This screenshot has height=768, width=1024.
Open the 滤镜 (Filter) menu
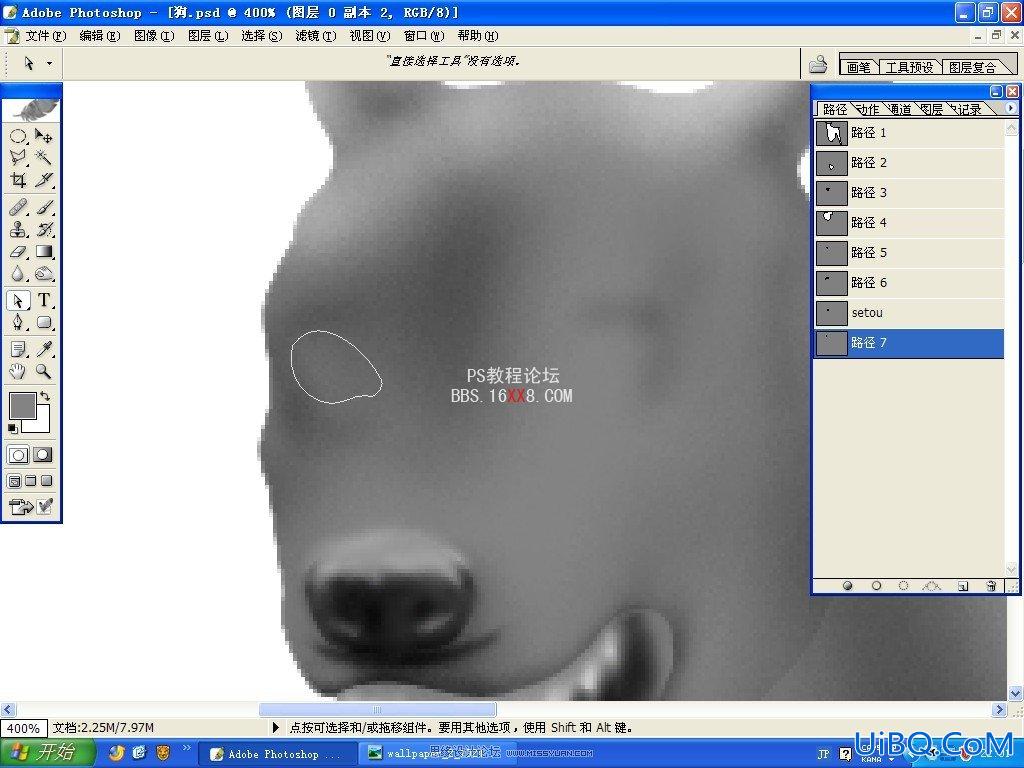315,36
